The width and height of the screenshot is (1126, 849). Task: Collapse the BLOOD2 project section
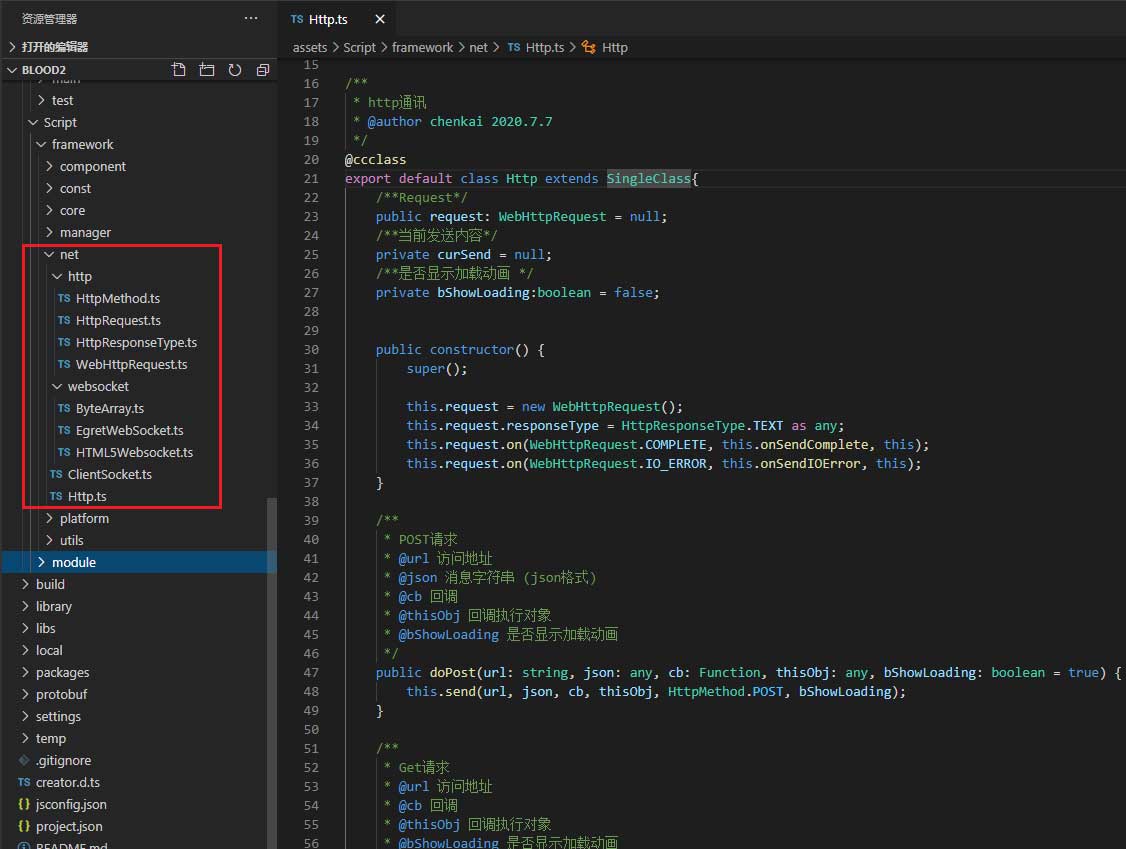[x=12, y=70]
